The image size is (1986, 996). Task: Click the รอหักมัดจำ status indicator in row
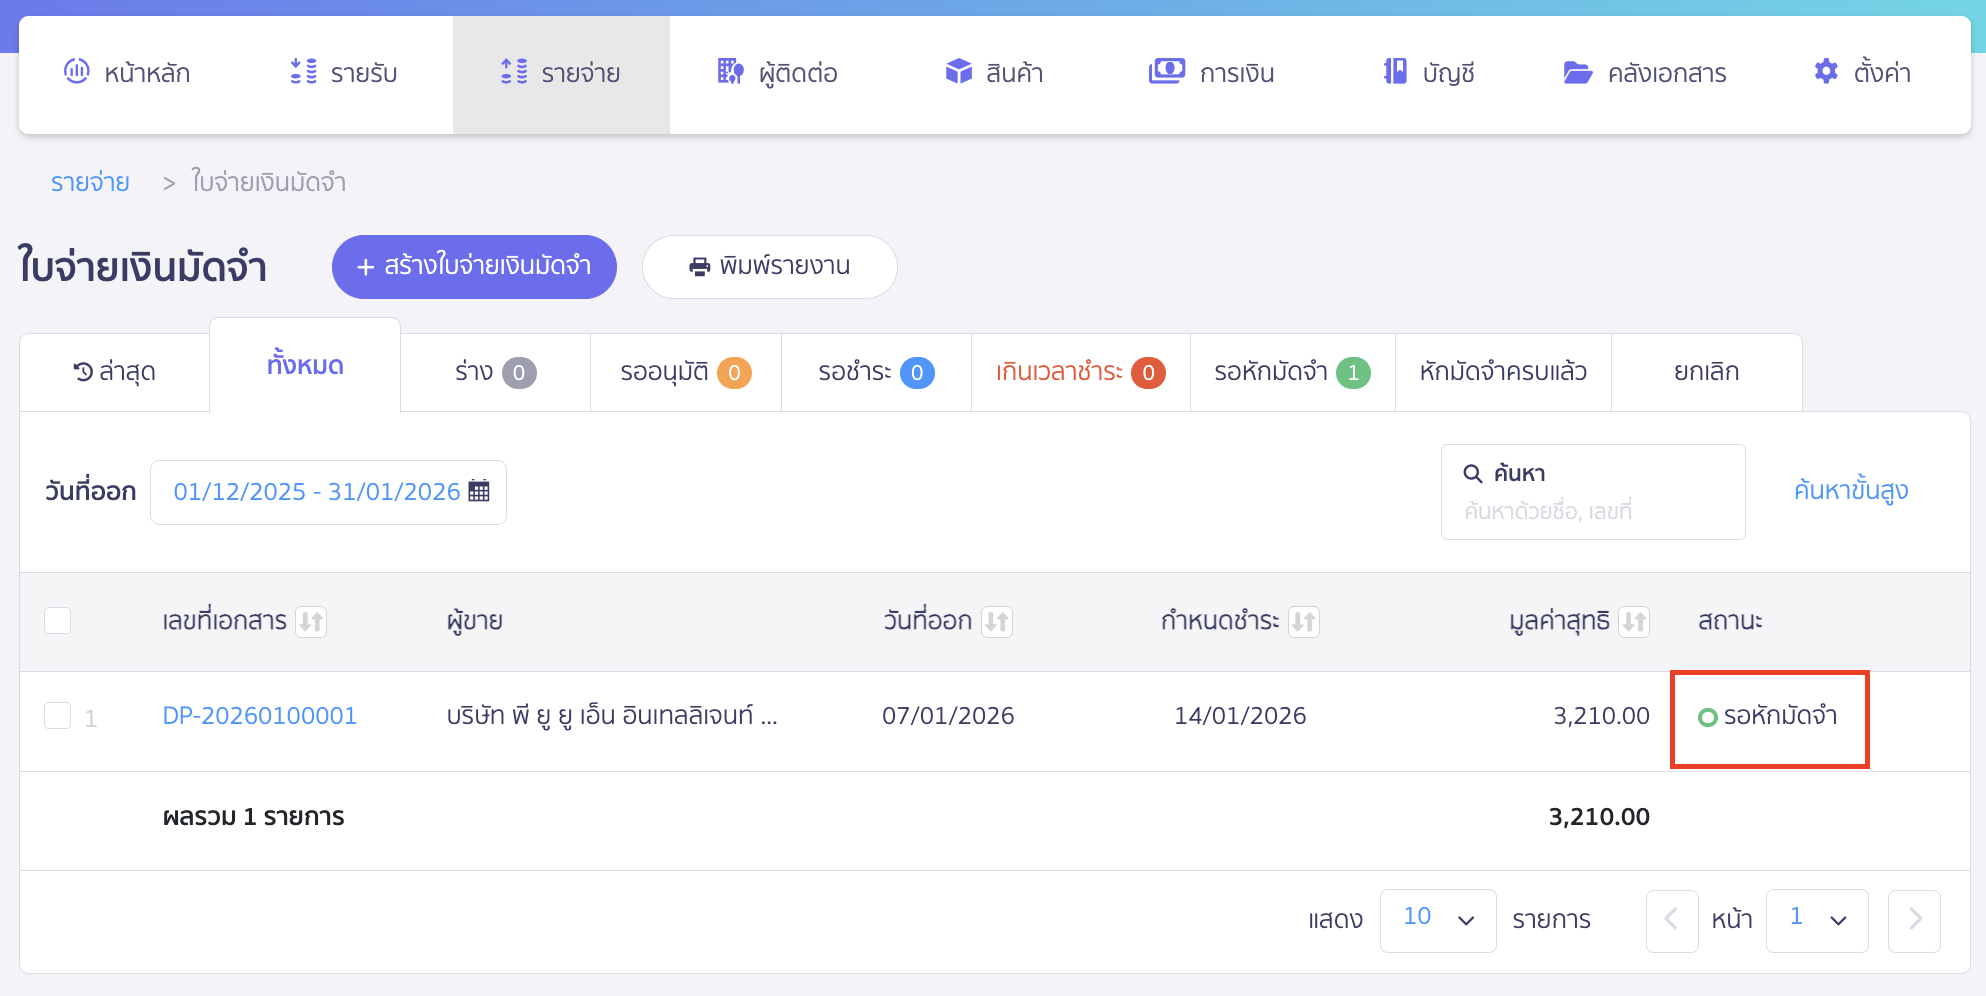click(1768, 716)
